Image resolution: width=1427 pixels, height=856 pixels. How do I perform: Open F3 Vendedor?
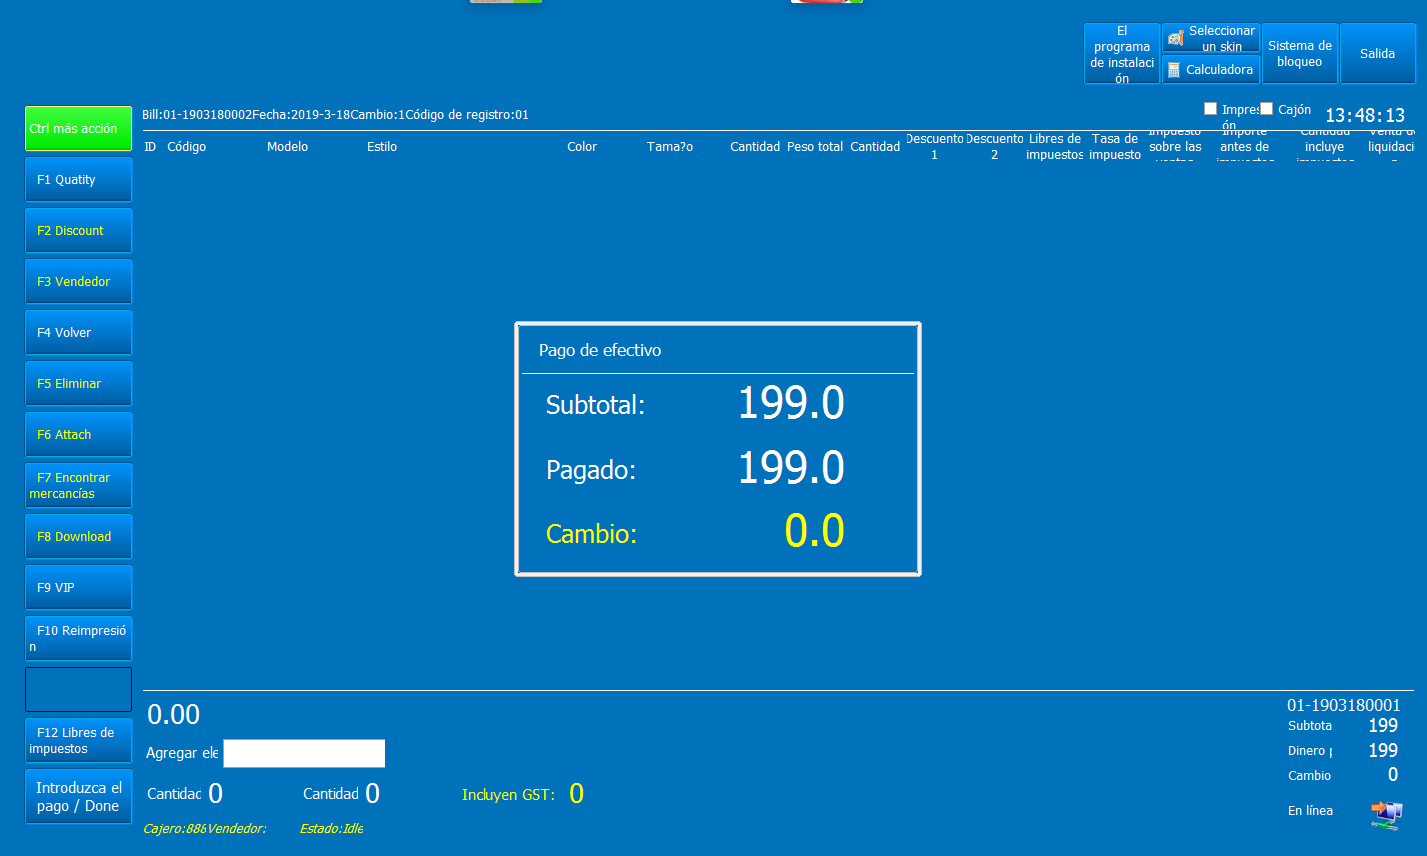(78, 282)
